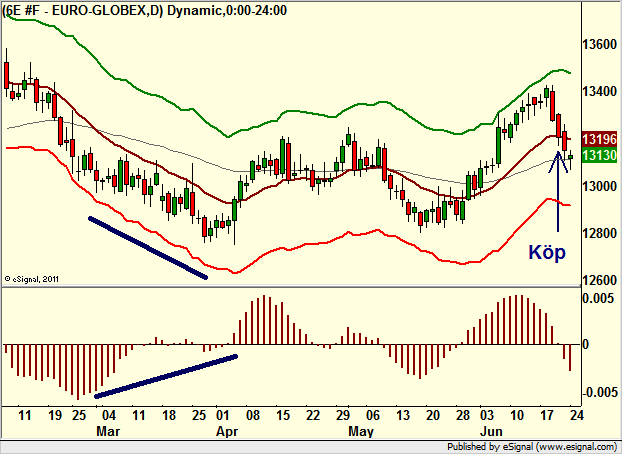Image resolution: width=622 pixels, height=454 pixels.
Task: Click the date label 24 on time axis
Action: pyautogui.click(x=576, y=416)
